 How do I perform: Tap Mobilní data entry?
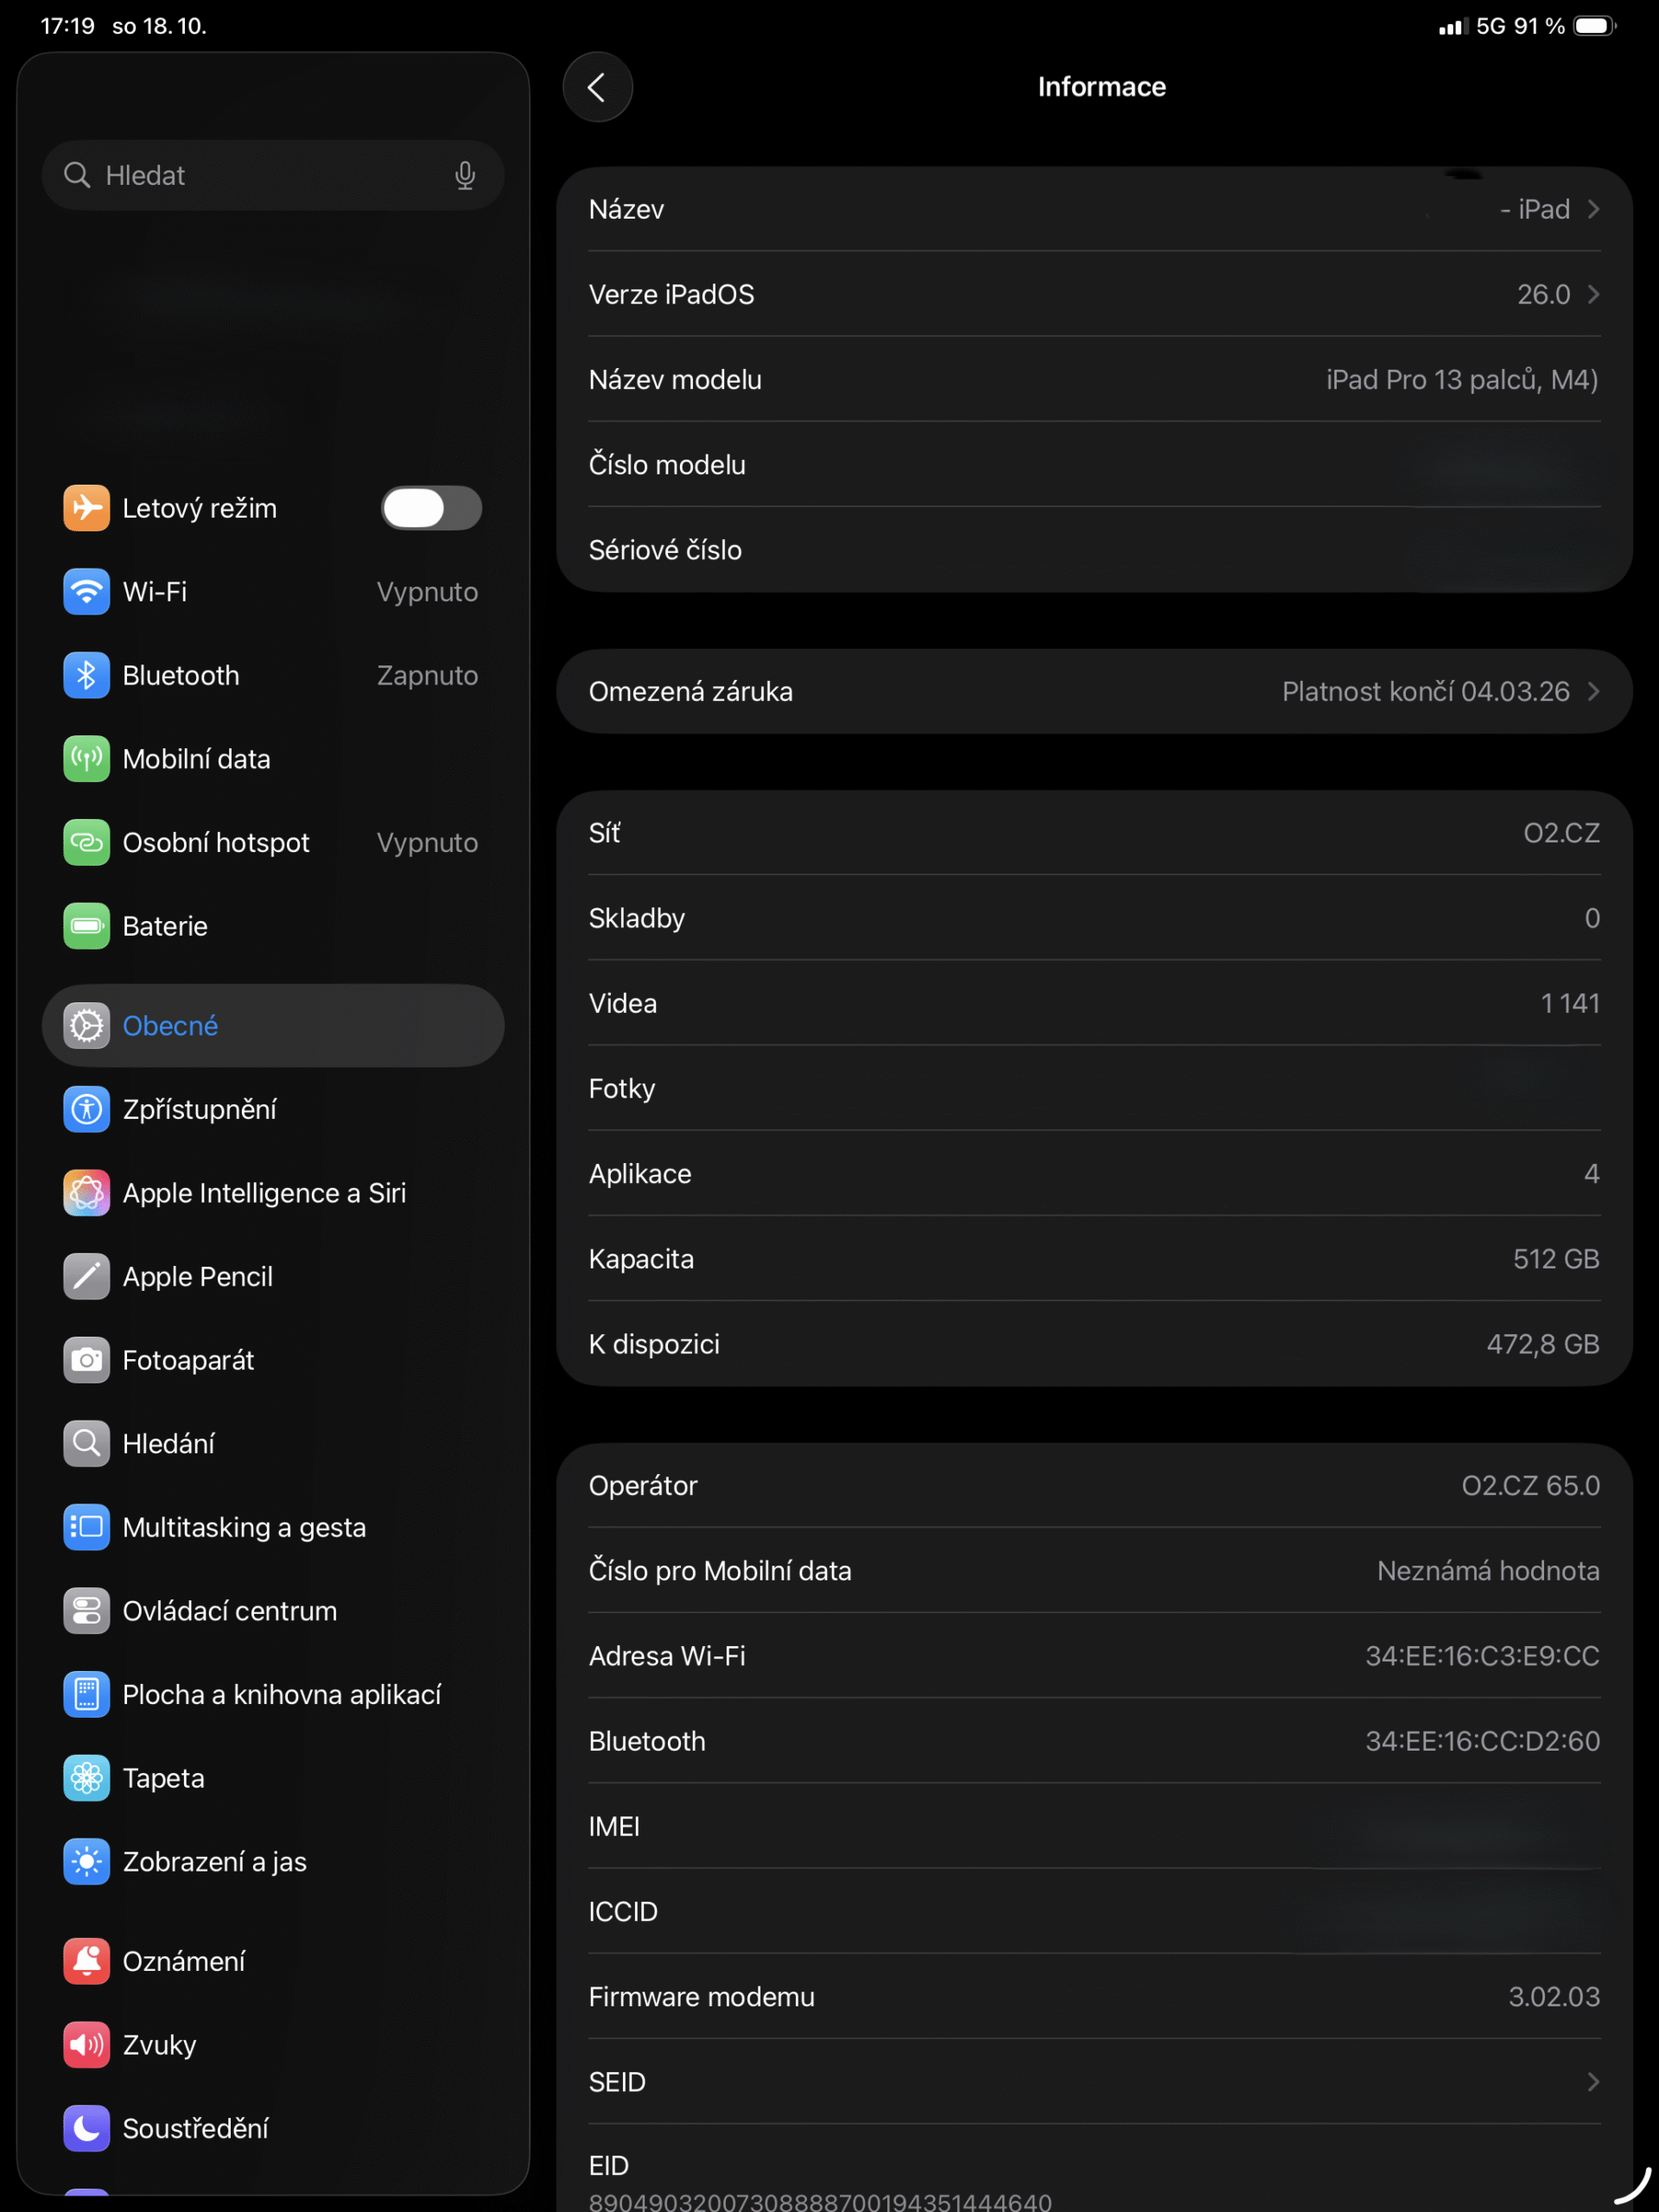(196, 759)
